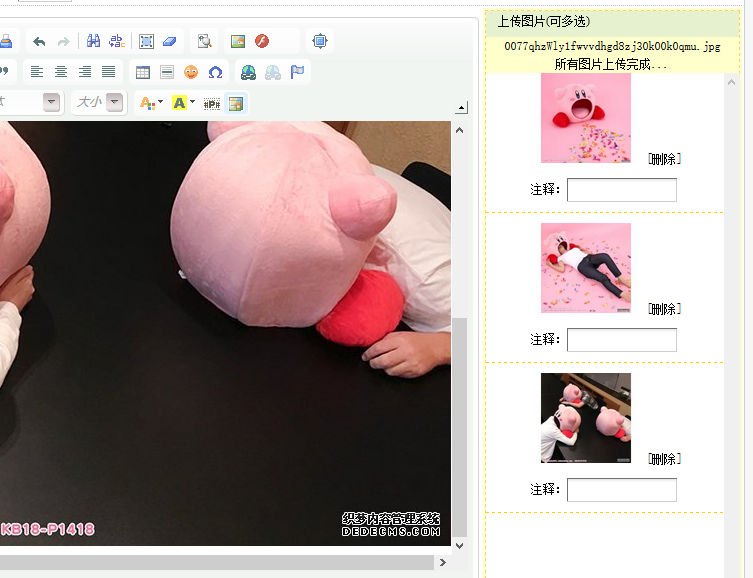Insert a horizontal line
This screenshot has height=578, width=753.
tap(167, 72)
